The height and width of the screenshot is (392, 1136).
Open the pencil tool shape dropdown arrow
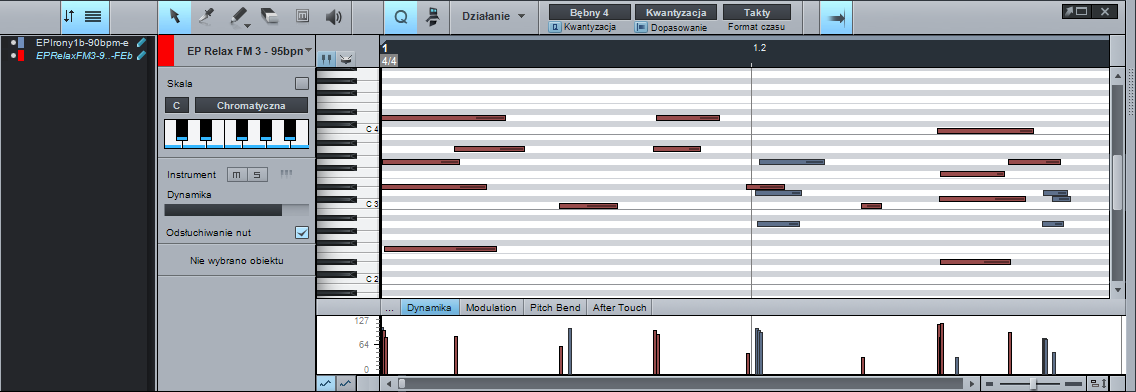coord(248,26)
